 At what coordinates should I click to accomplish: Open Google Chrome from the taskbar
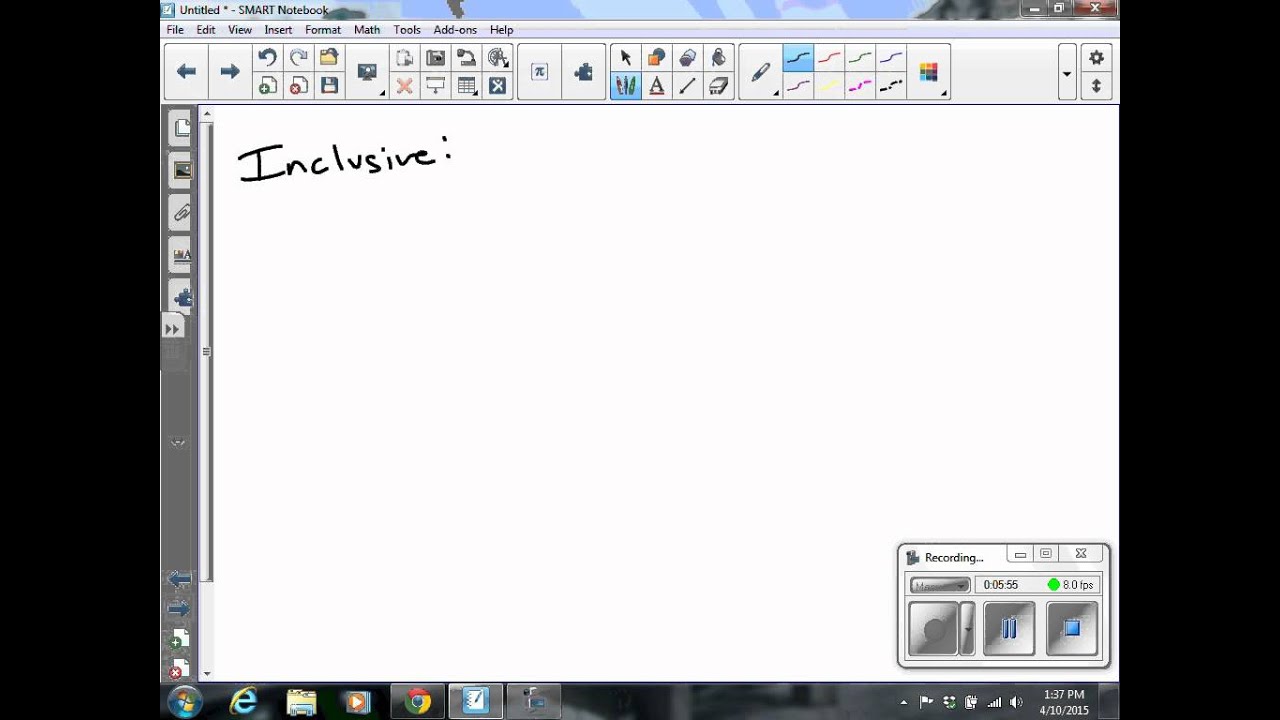[x=418, y=702]
